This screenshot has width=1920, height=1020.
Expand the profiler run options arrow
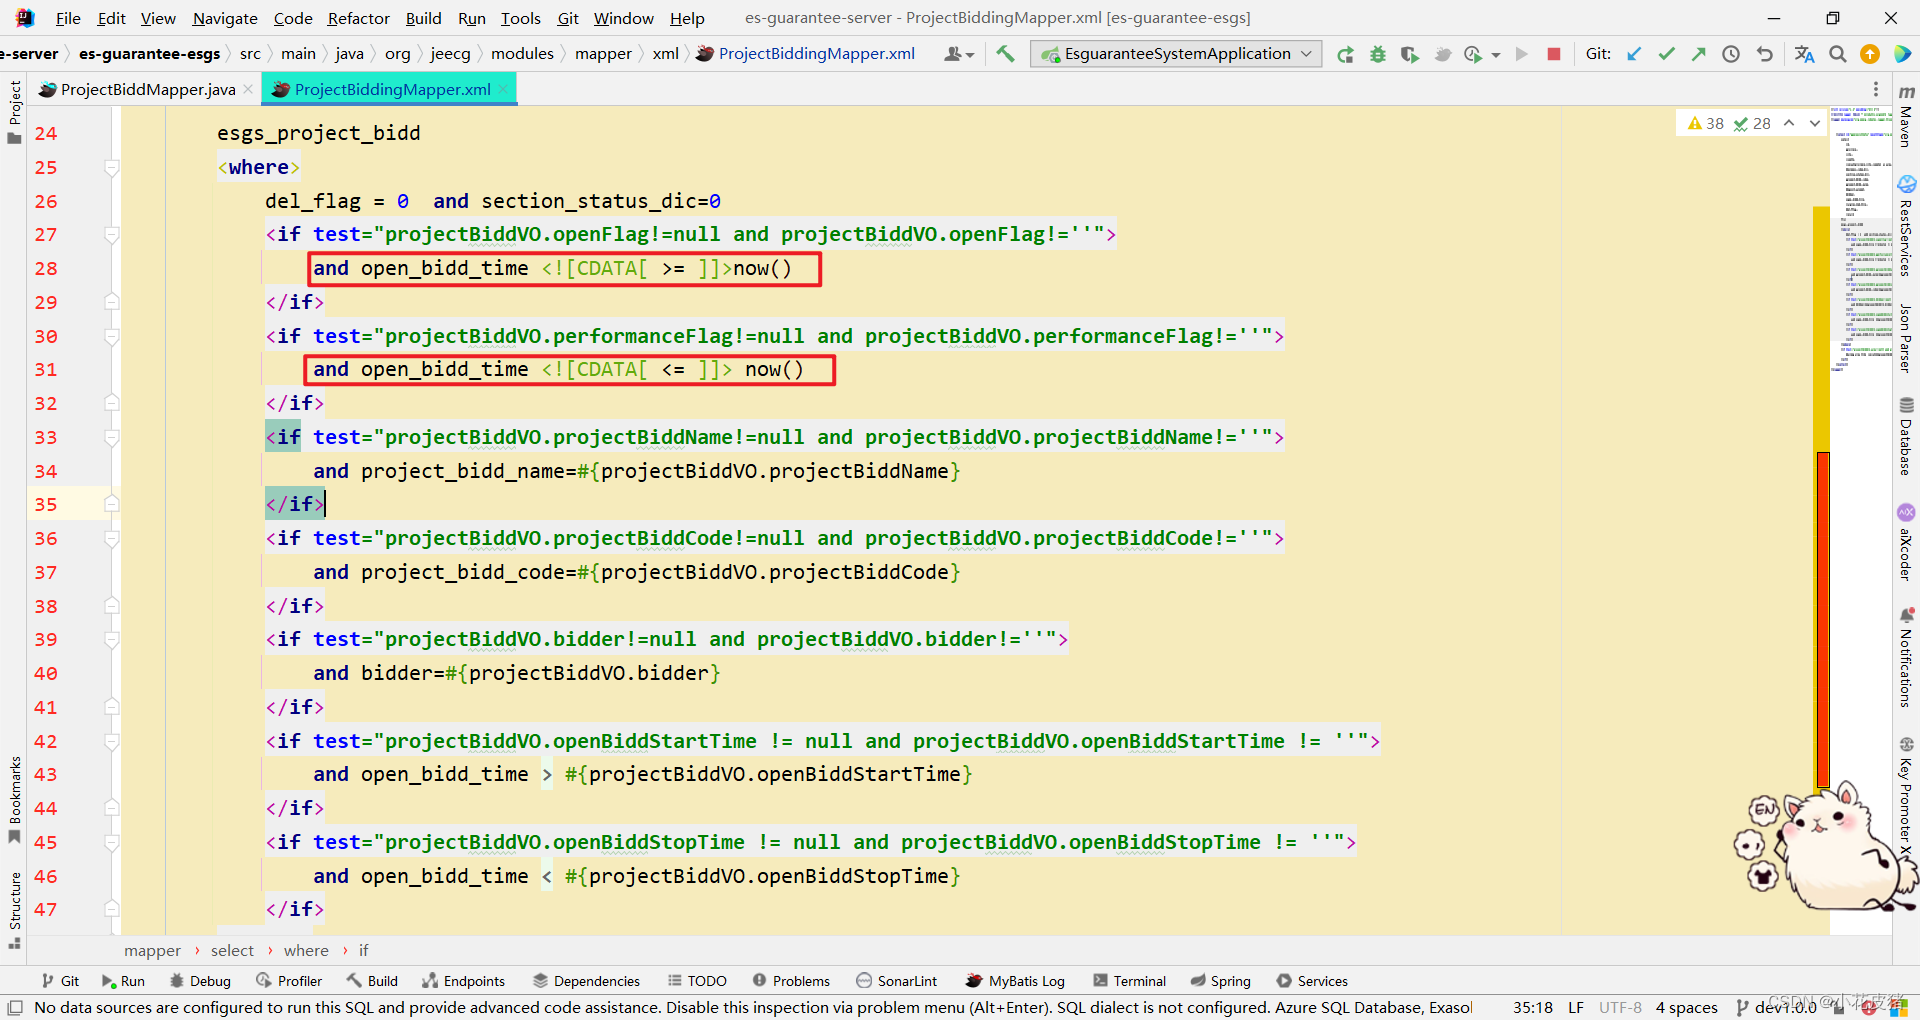pos(1496,55)
